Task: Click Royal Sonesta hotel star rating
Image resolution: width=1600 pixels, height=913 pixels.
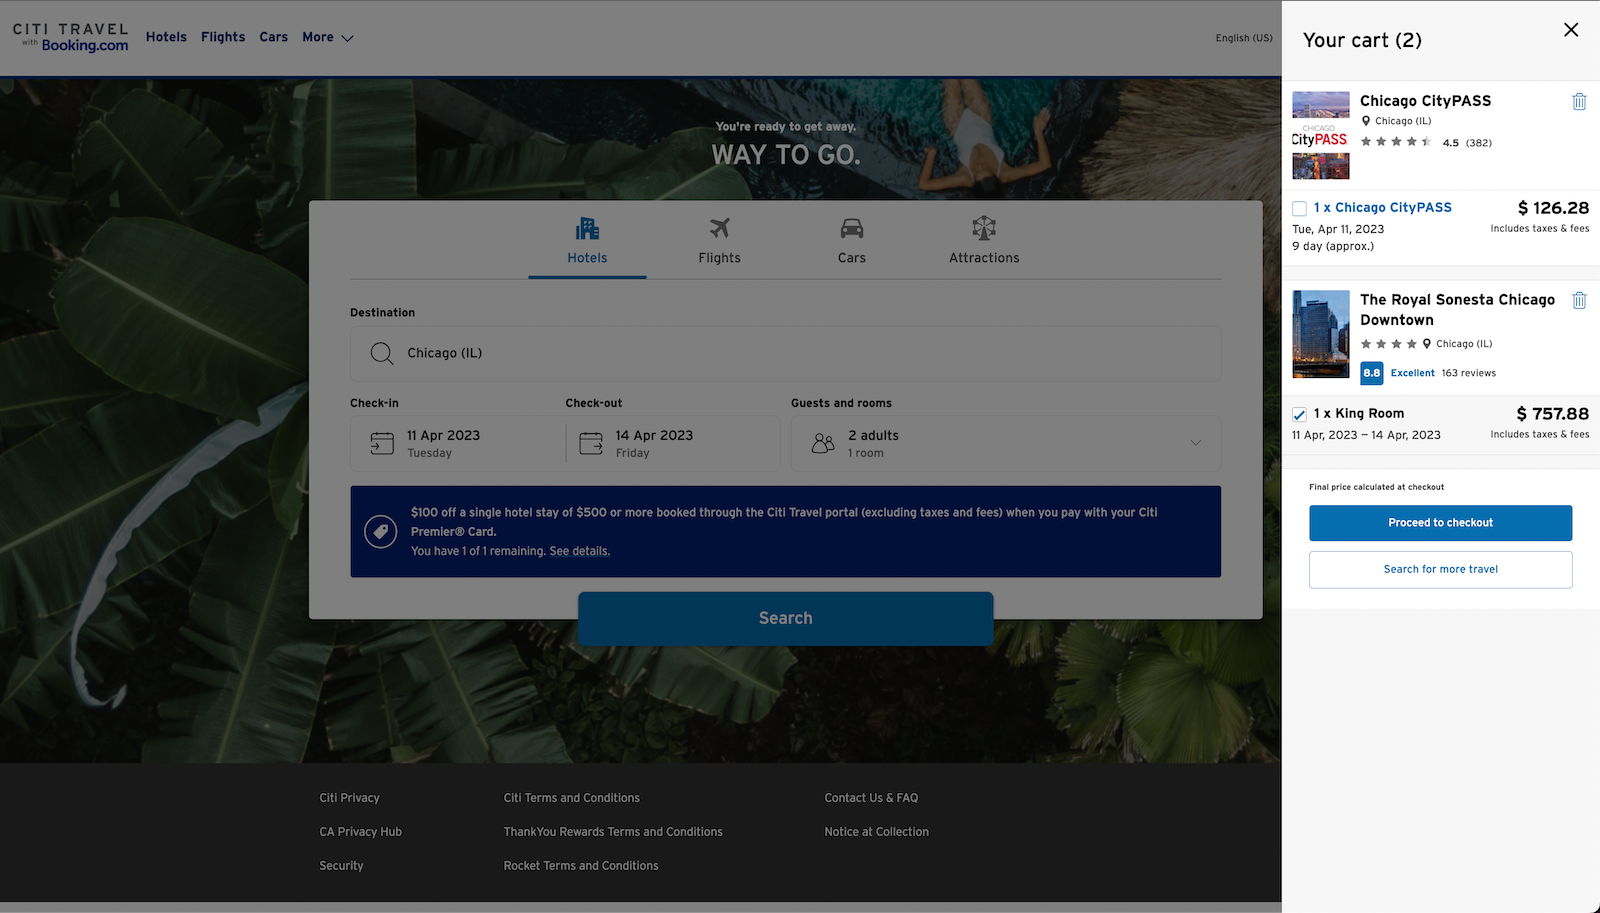Action: pyautogui.click(x=1389, y=344)
